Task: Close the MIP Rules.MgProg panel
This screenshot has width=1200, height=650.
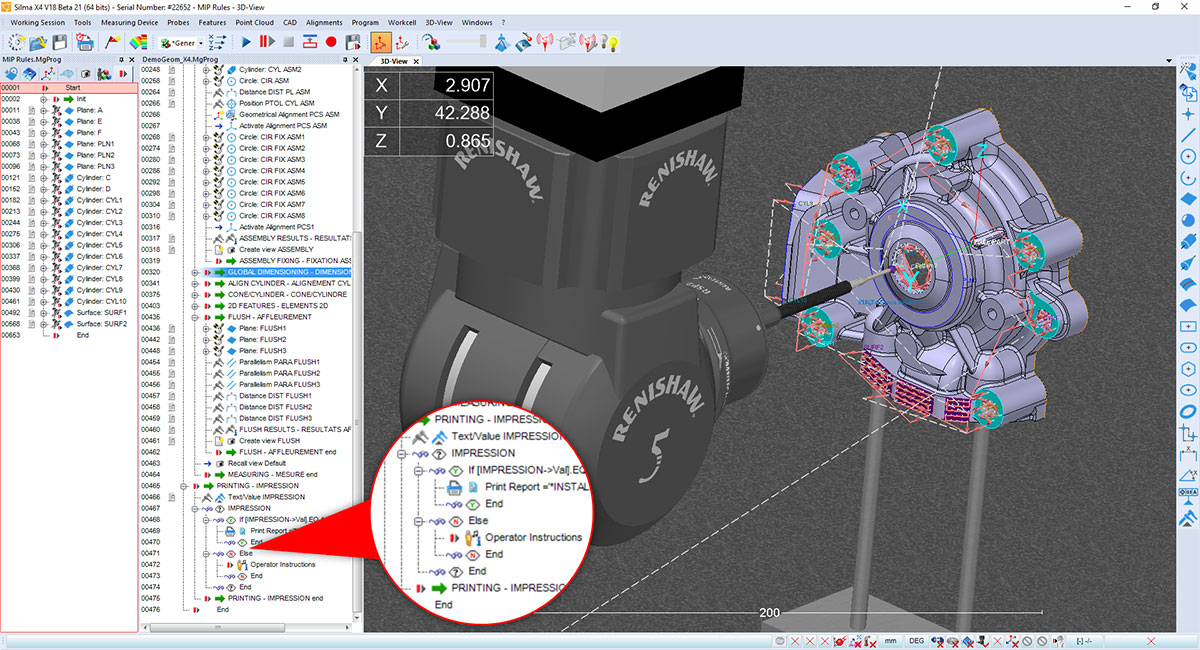Action: pyautogui.click(x=130, y=60)
